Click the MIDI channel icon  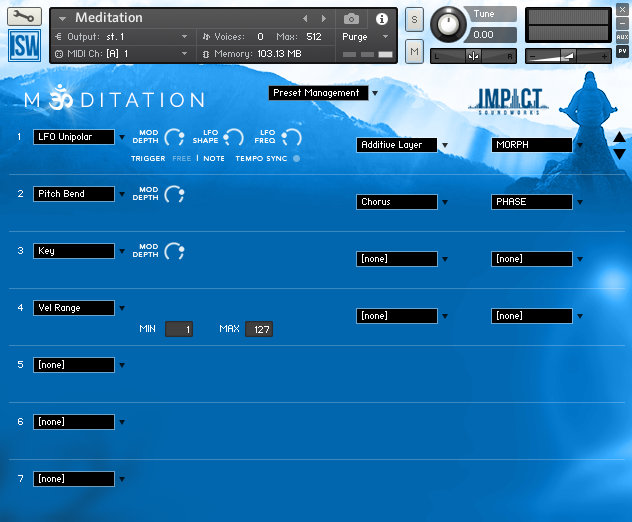tap(59, 54)
